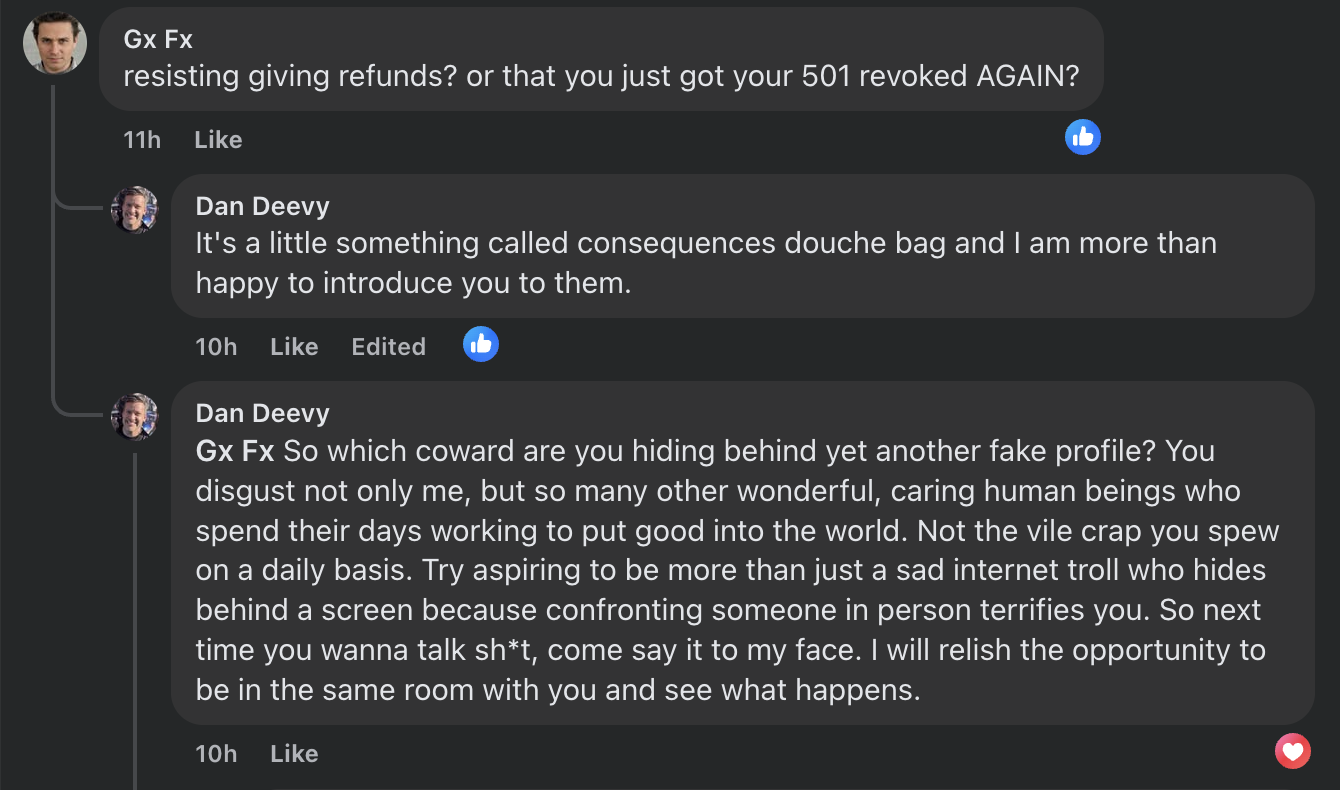Show edit history via the Edited label
The image size is (1340, 790).
[388, 347]
